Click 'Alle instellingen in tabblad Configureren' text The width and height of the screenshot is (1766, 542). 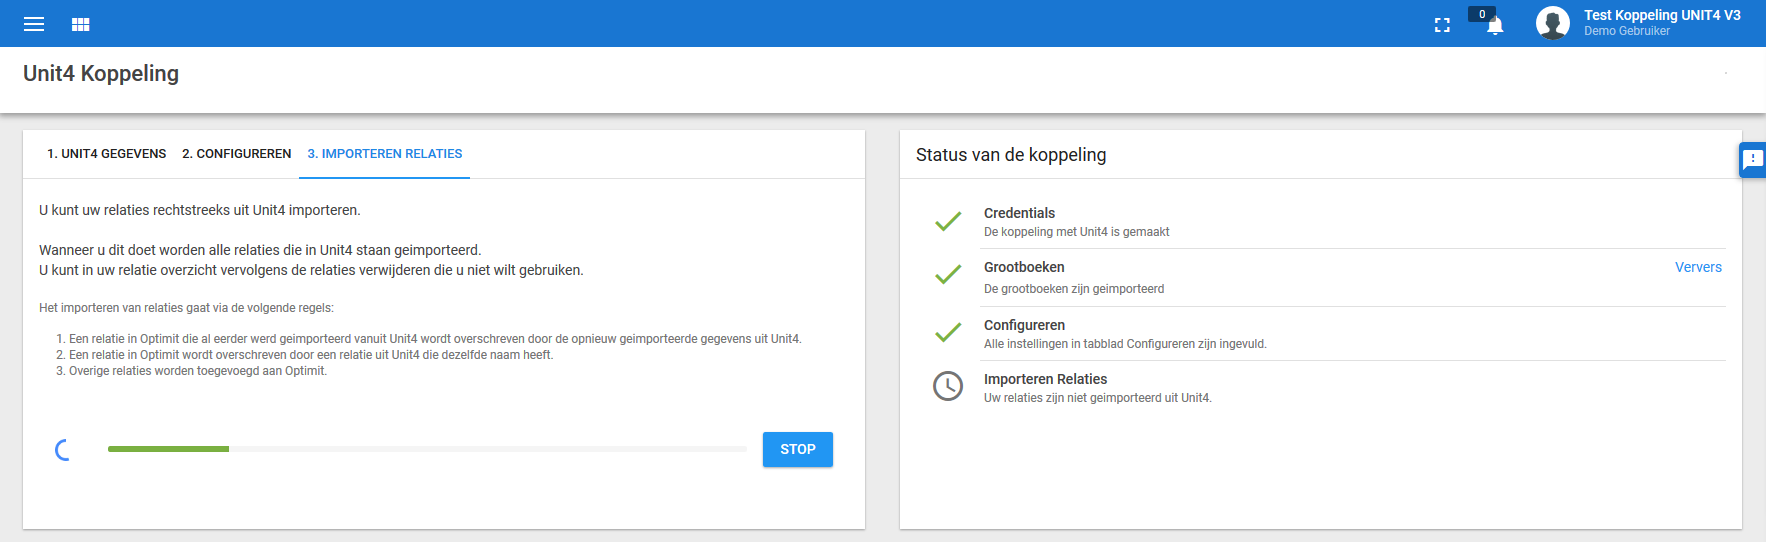(1125, 344)
